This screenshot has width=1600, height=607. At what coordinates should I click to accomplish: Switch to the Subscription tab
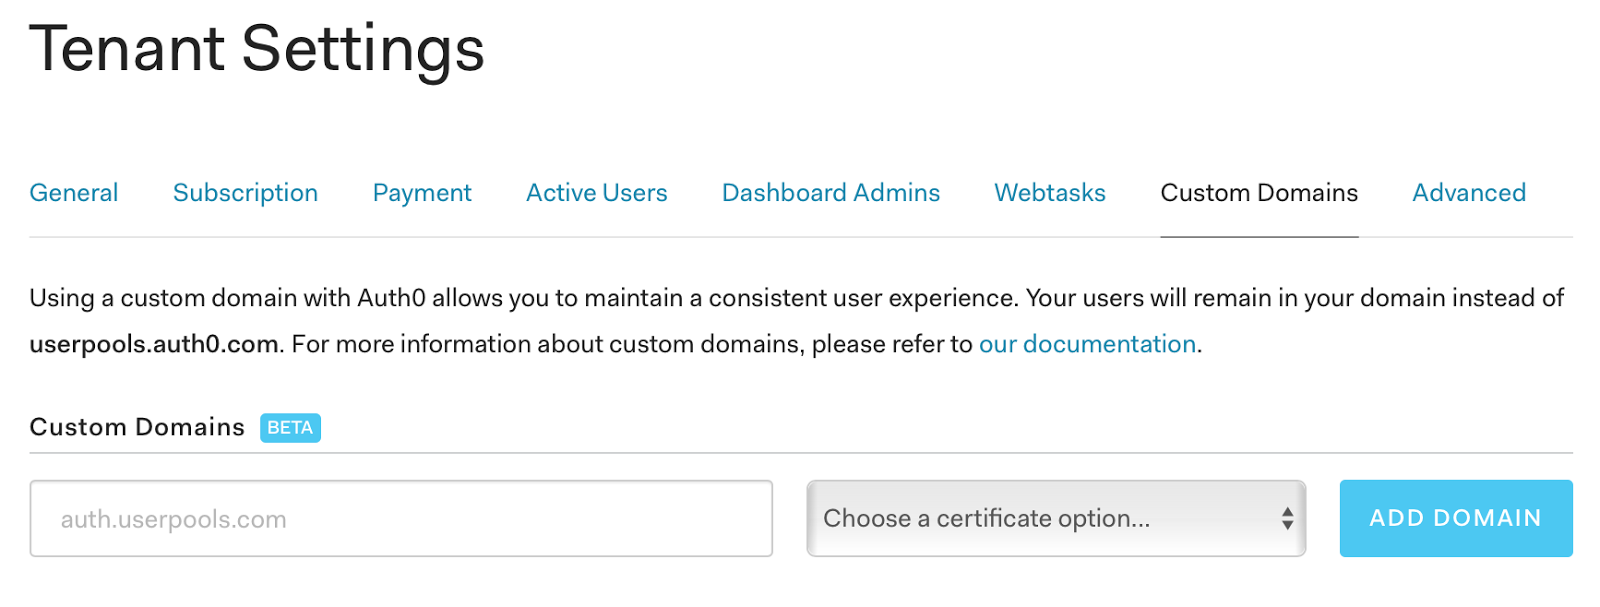[x=245, y=193]
